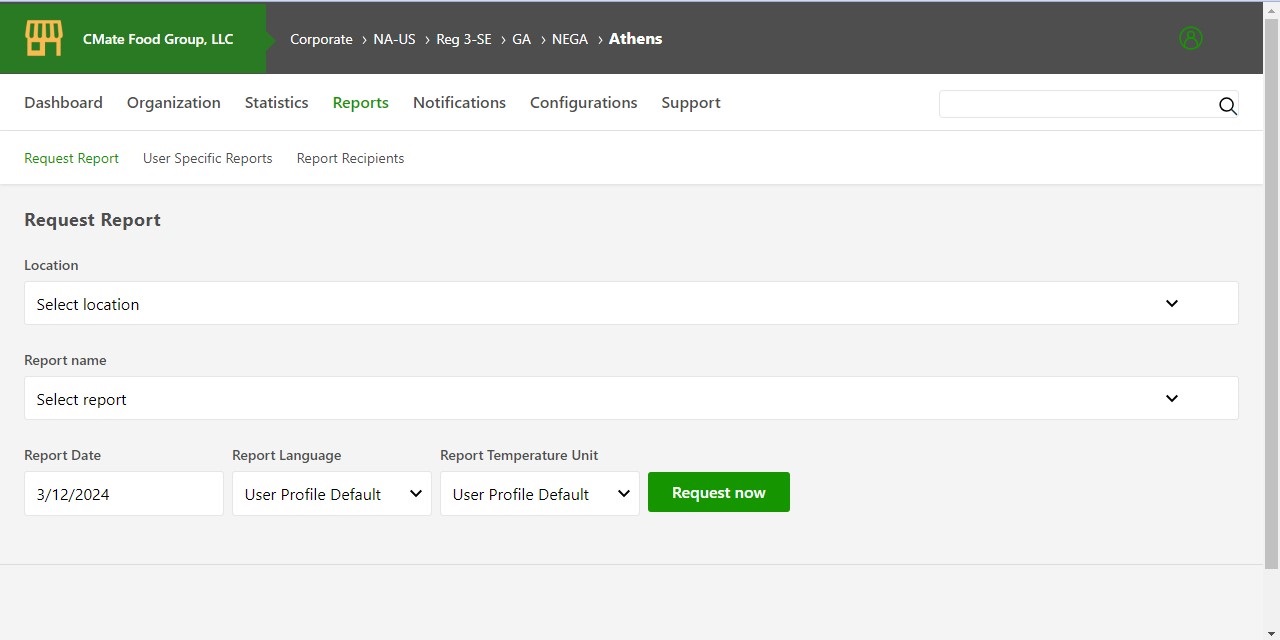The width and height of the screenshot is (1280, 640).
Task: Open the Report Language dropdown
Action: 331,493
